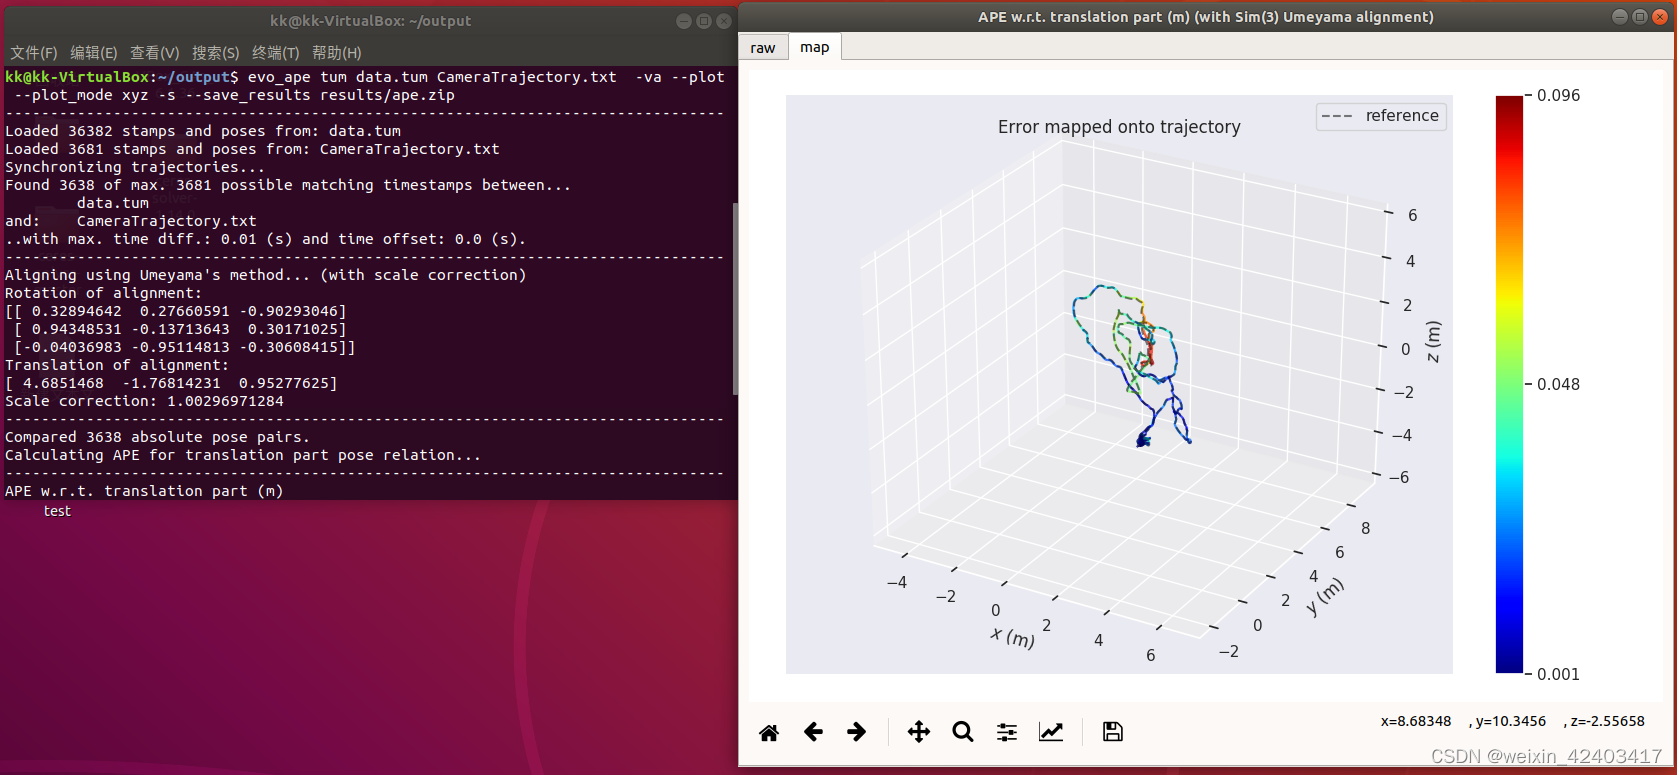Image resolution: width=1677 pixels, height=775 pixels.
Task: Select the test desktop item label
Action: [57, 511]
